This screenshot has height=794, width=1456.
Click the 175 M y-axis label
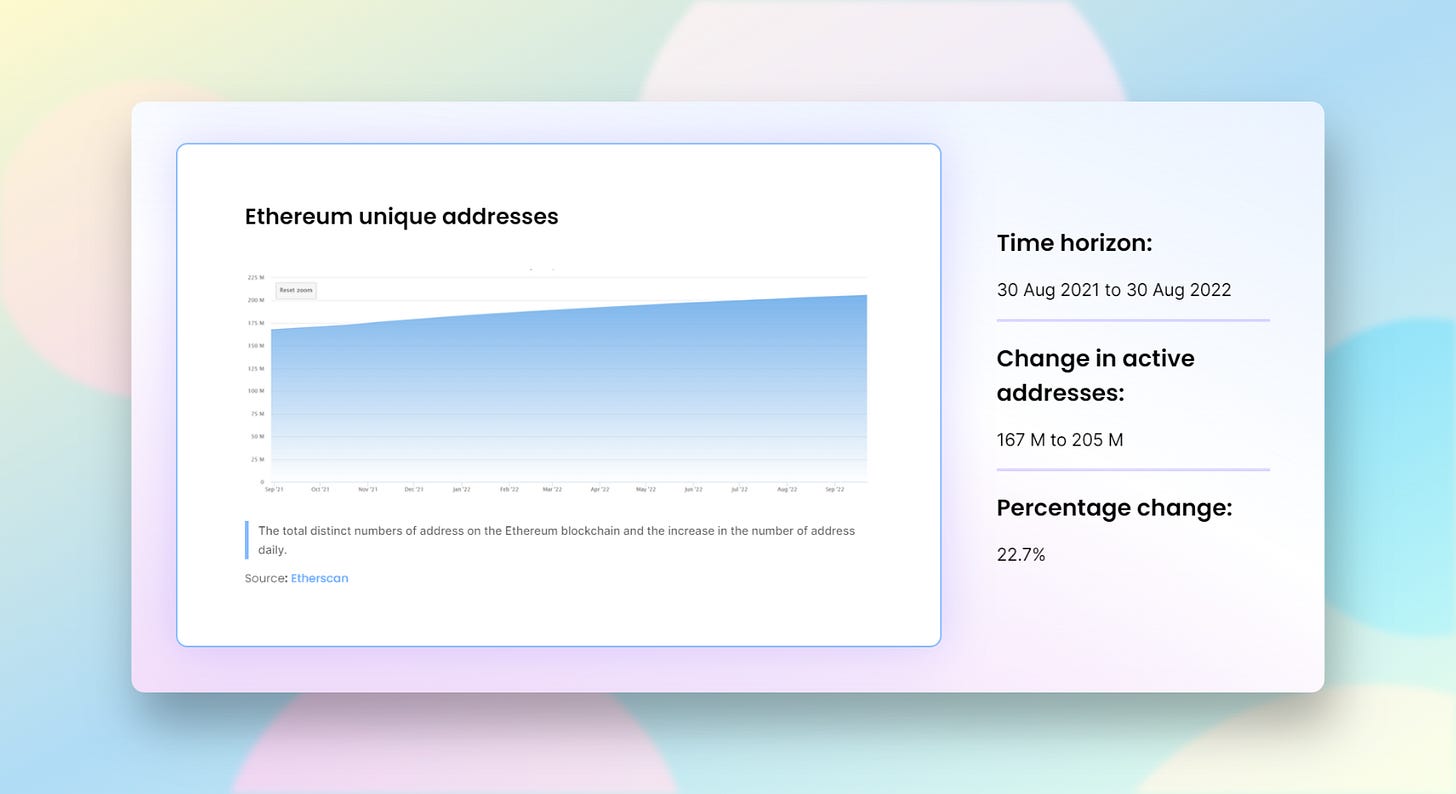click(256, 323)
